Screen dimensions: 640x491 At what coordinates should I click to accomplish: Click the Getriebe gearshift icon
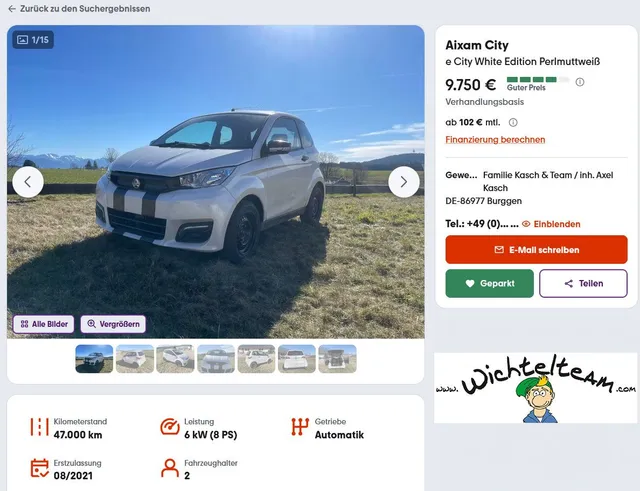(x=299, y=427)
